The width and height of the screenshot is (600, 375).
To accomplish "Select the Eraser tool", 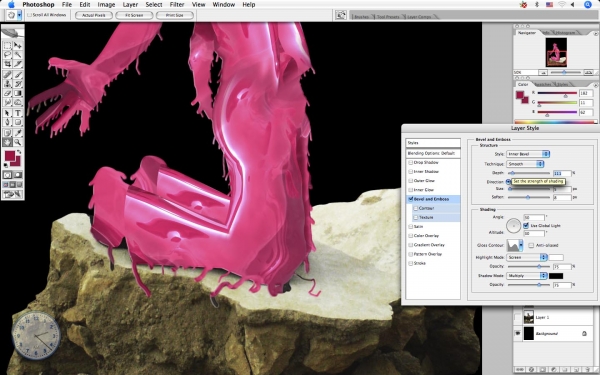I will pyautogui.click(x=7, y=93).
